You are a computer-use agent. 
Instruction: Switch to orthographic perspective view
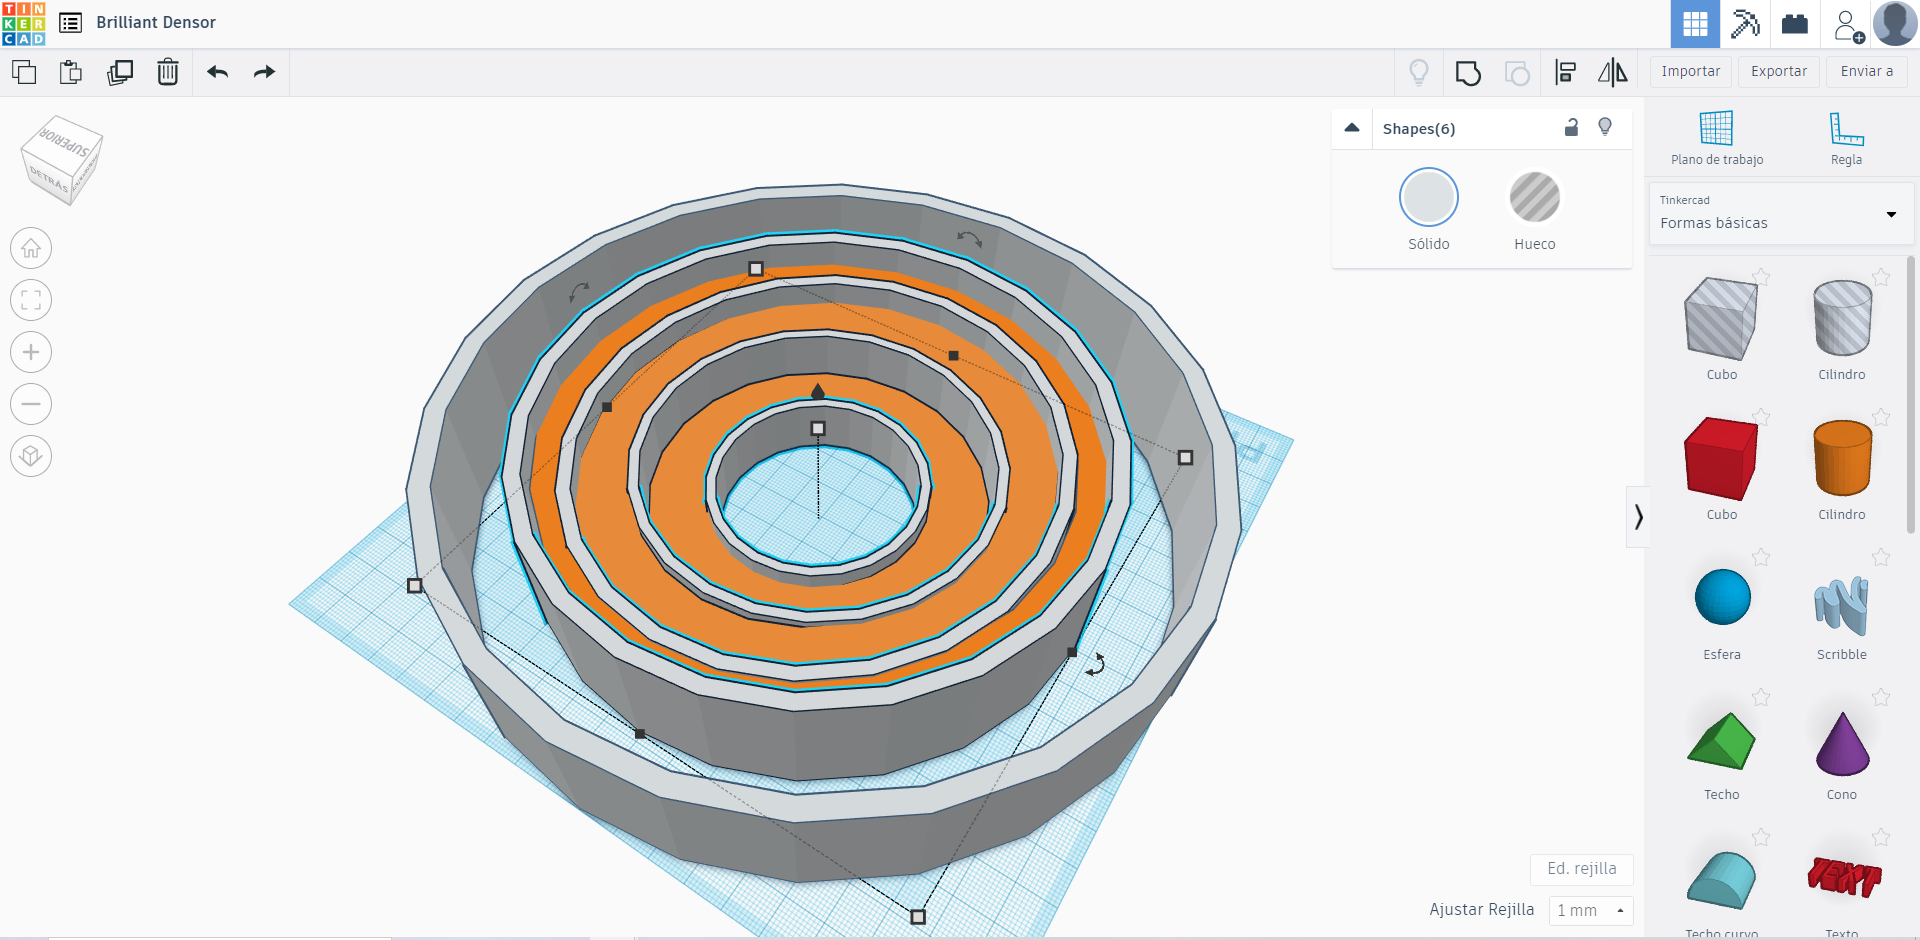pos(31,456)
